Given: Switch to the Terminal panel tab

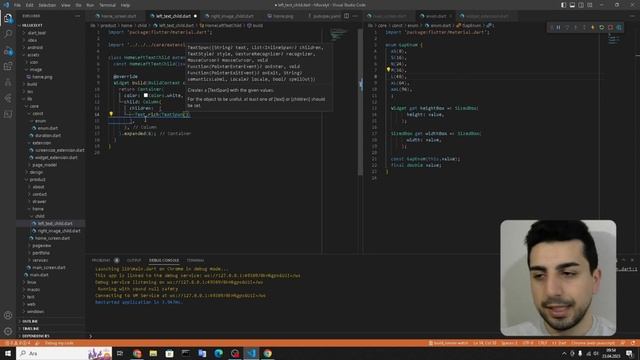Looking at the screenshot, I should (196, 260).
